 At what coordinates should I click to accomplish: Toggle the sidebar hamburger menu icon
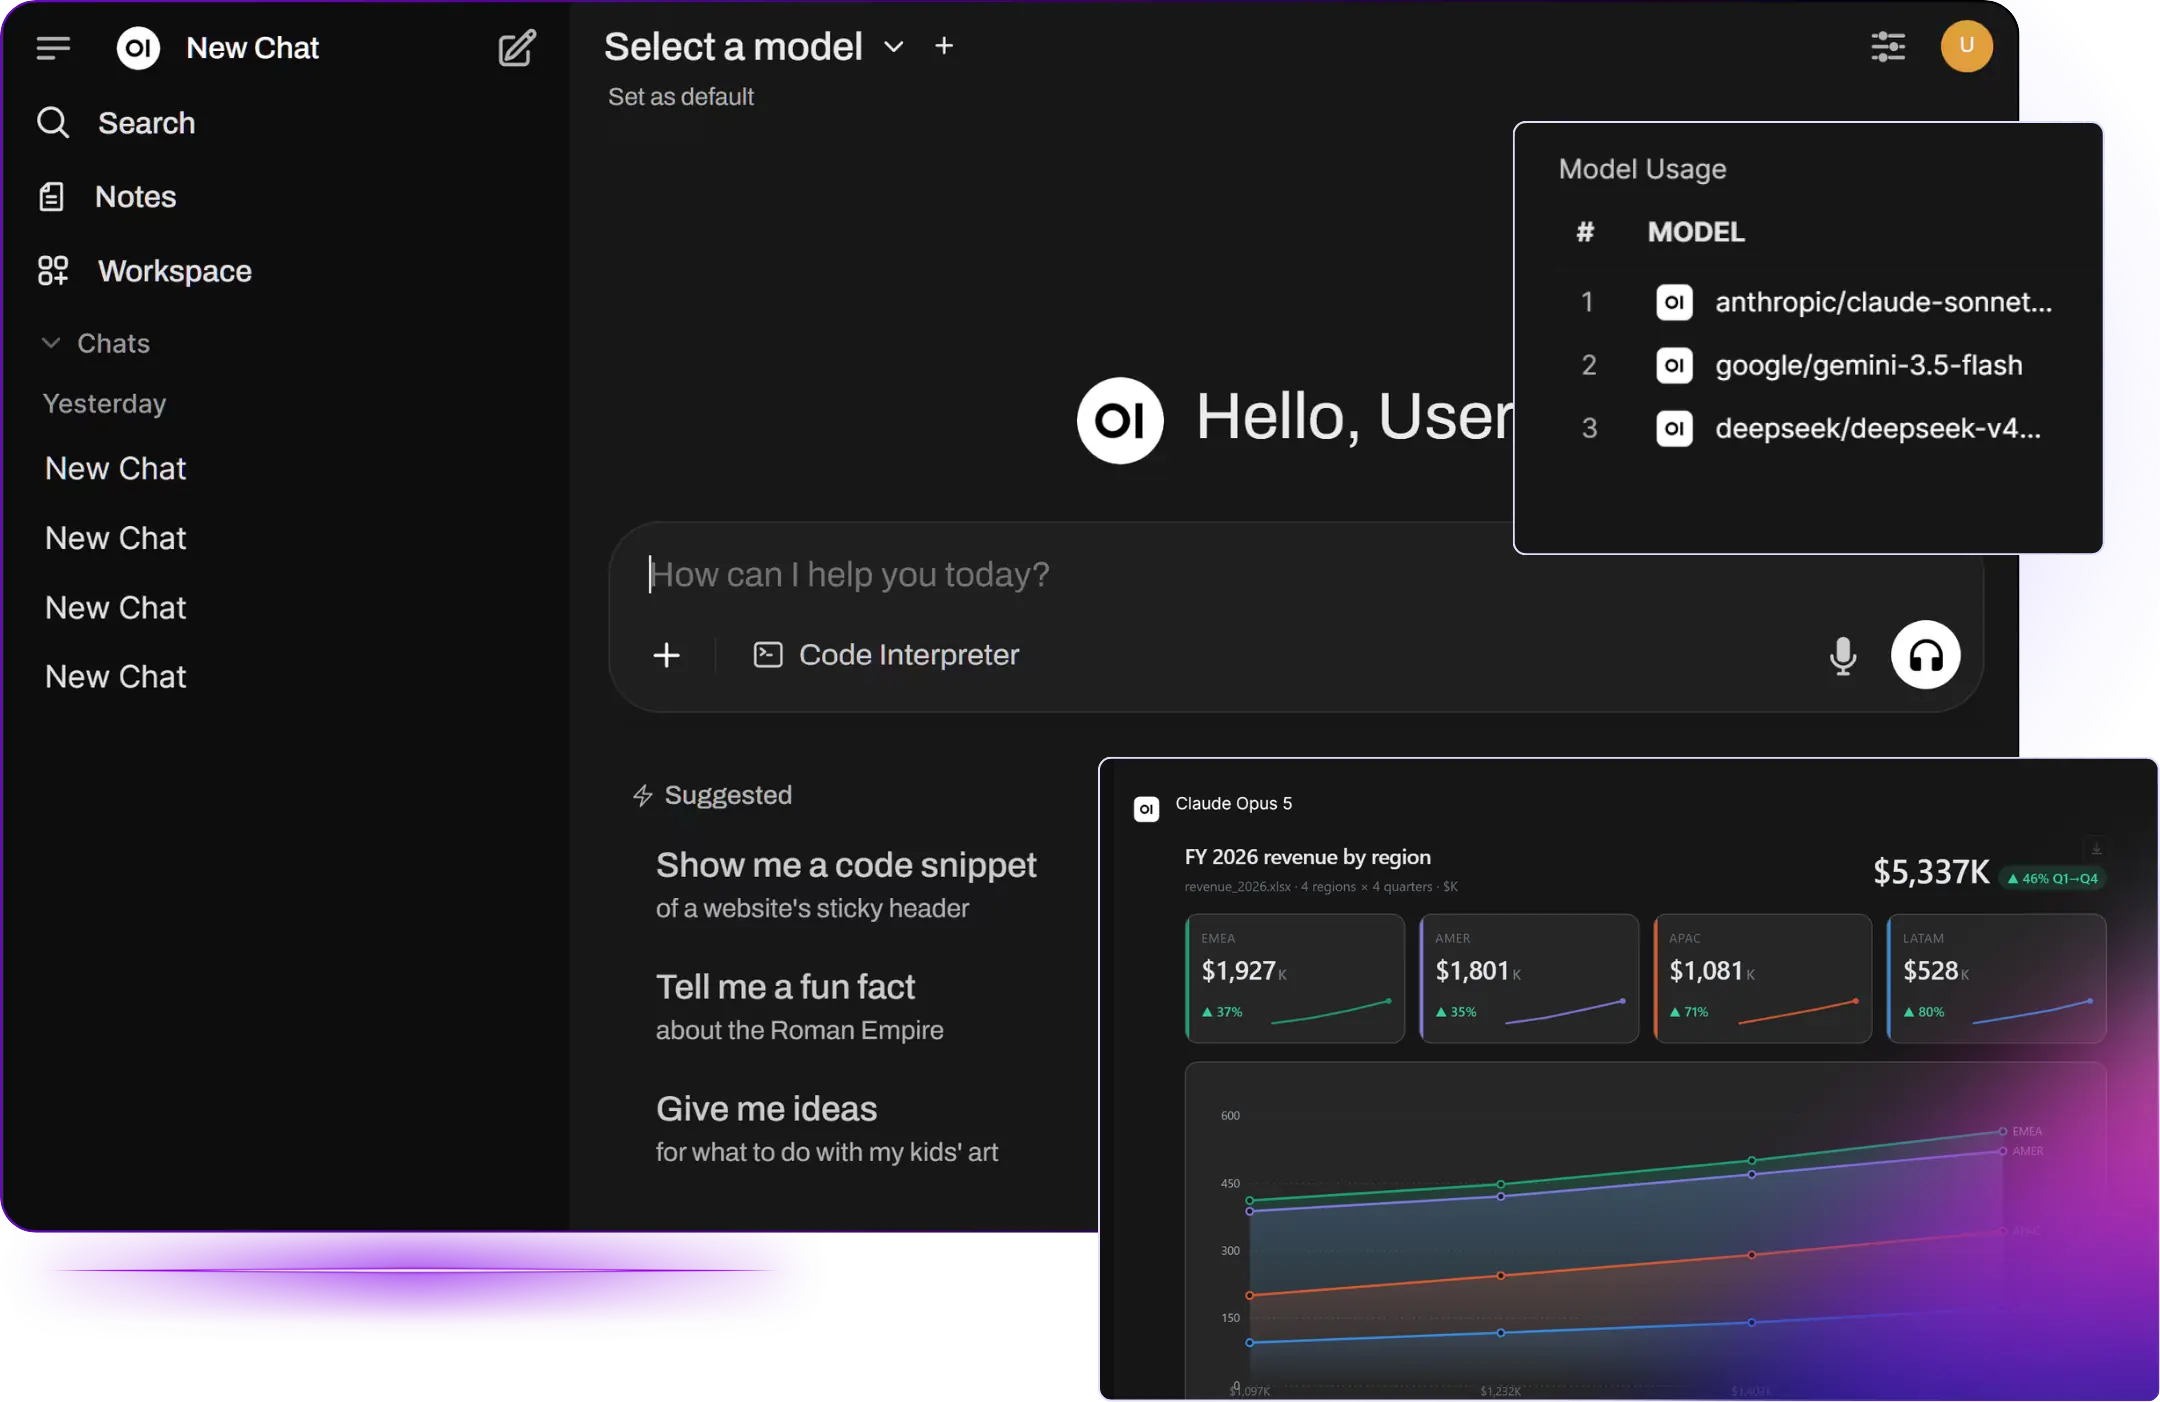tap(53, 47)
